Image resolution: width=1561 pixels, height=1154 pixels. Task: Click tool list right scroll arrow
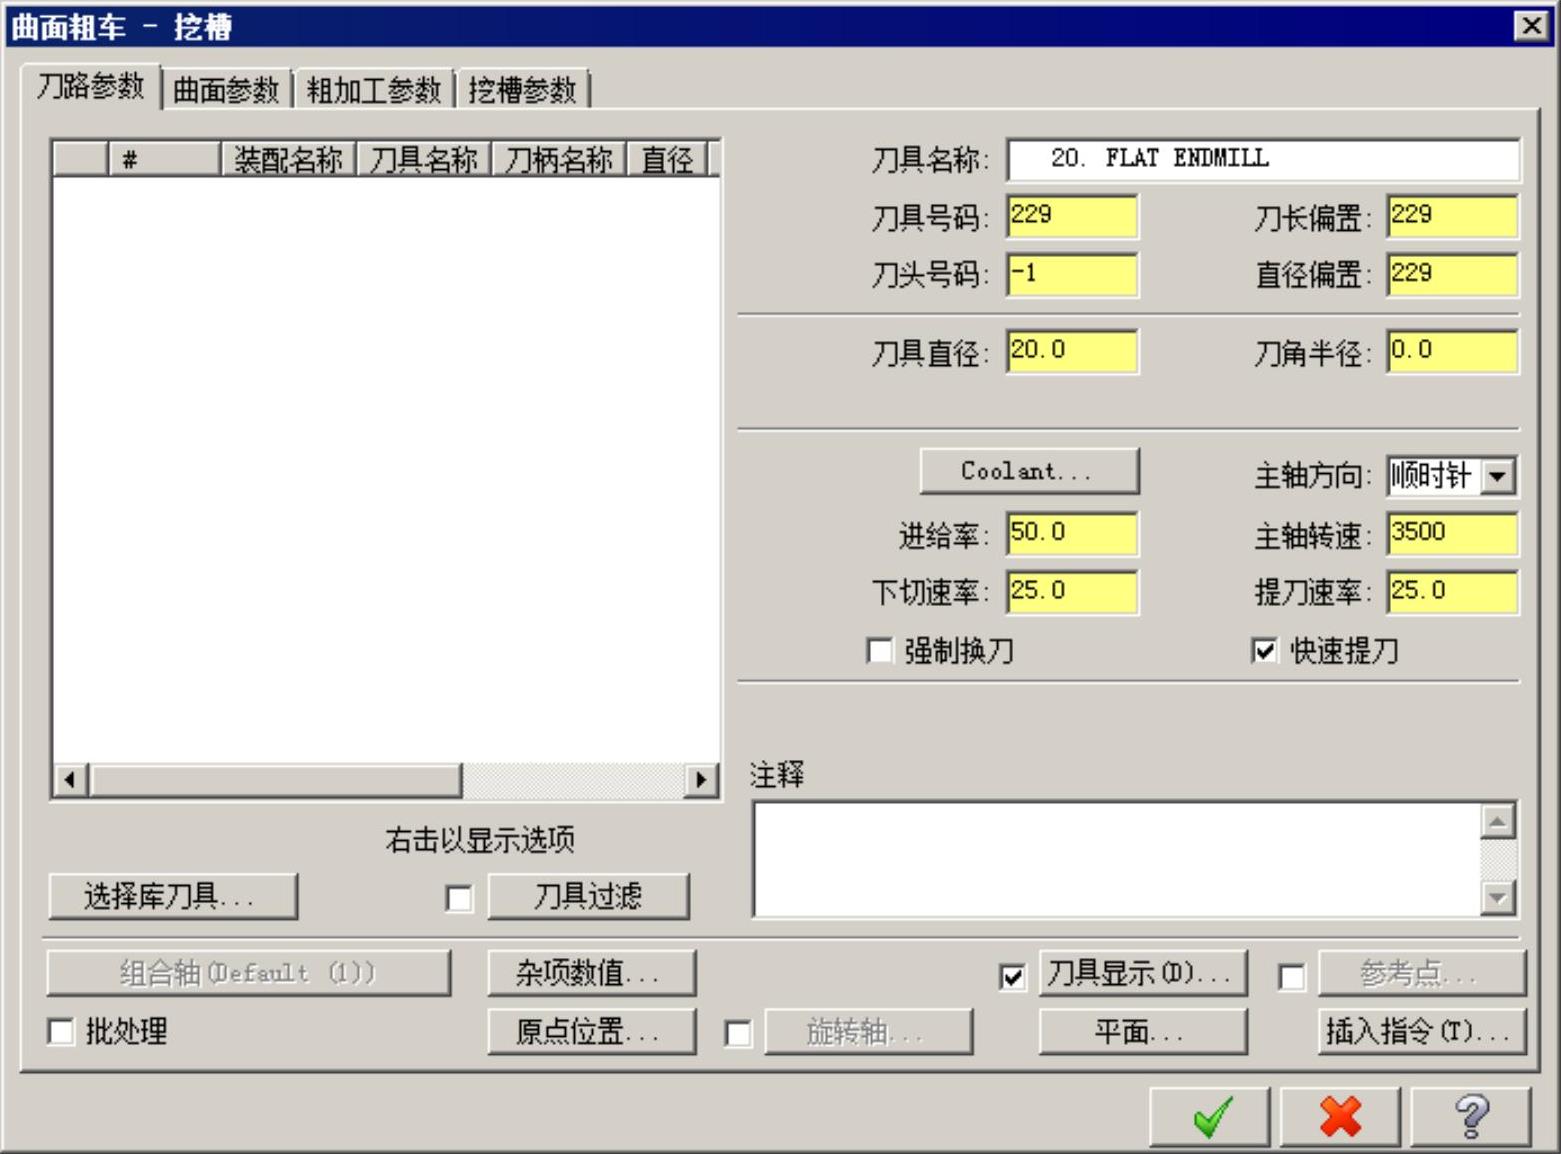(701, 779)
